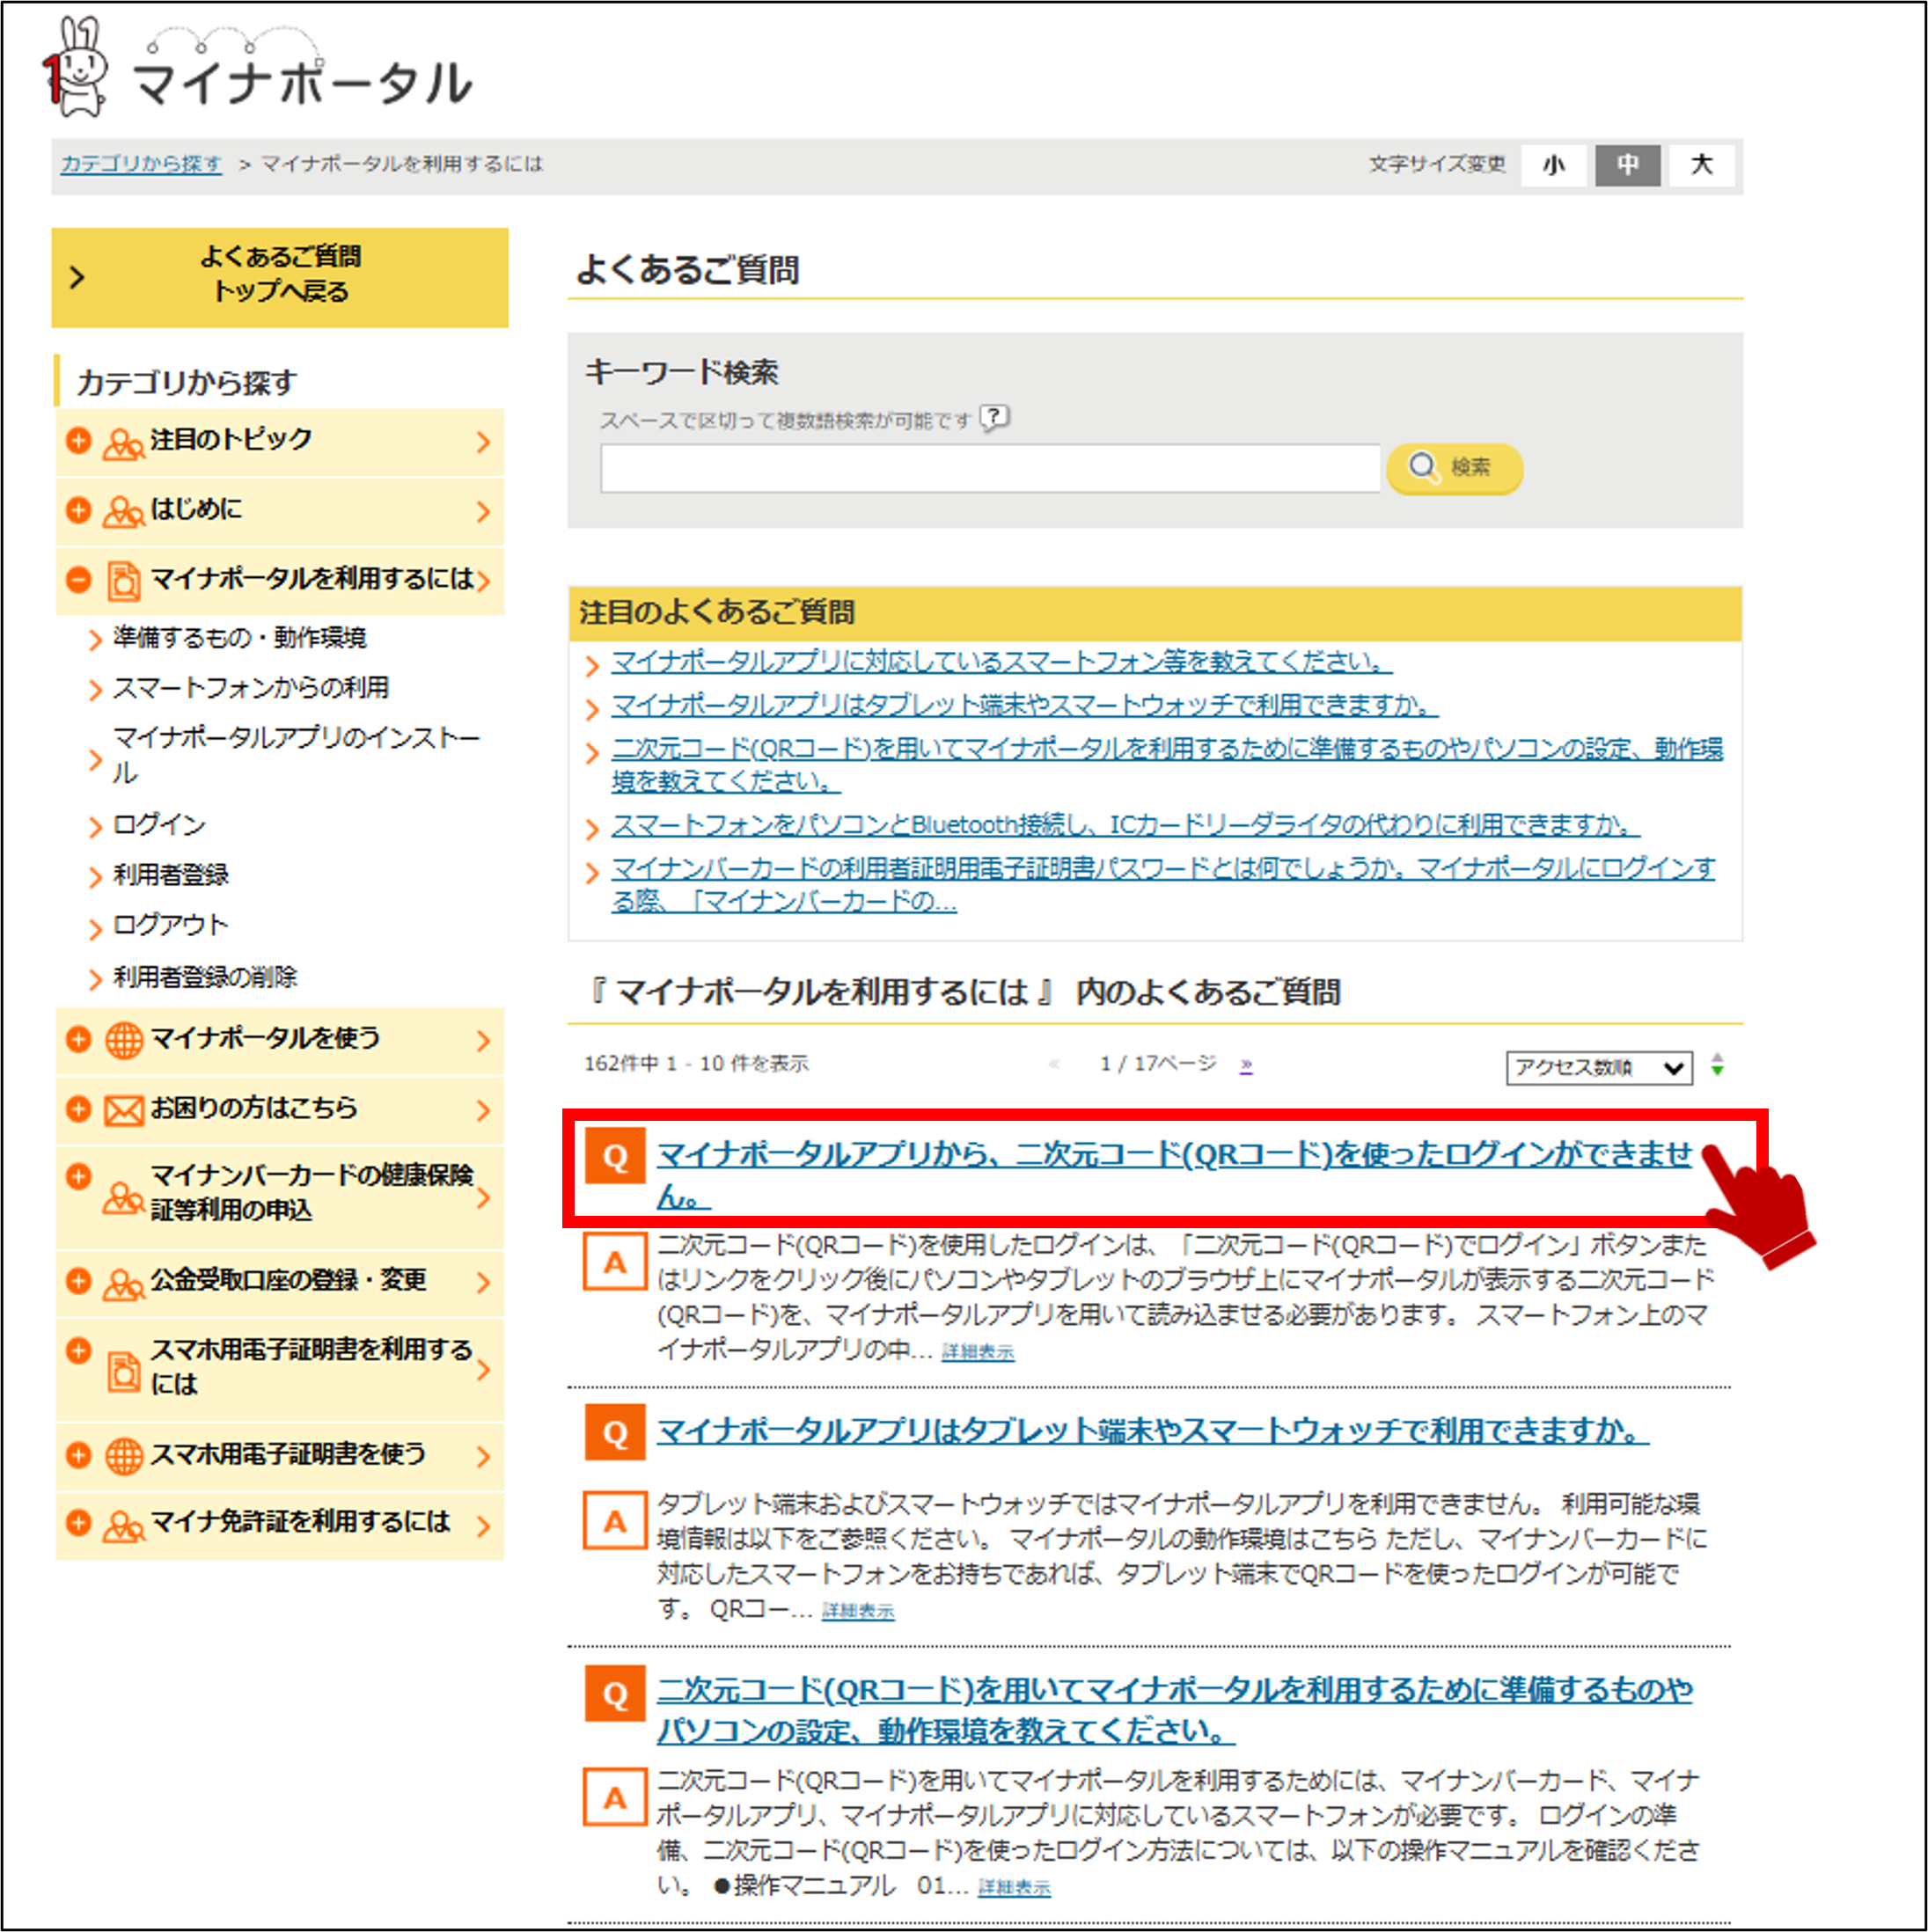This screenshot has width=1928, height=1932.
Task: Click 詳細表示 under the QR login answer
Action: [978, 1352]
